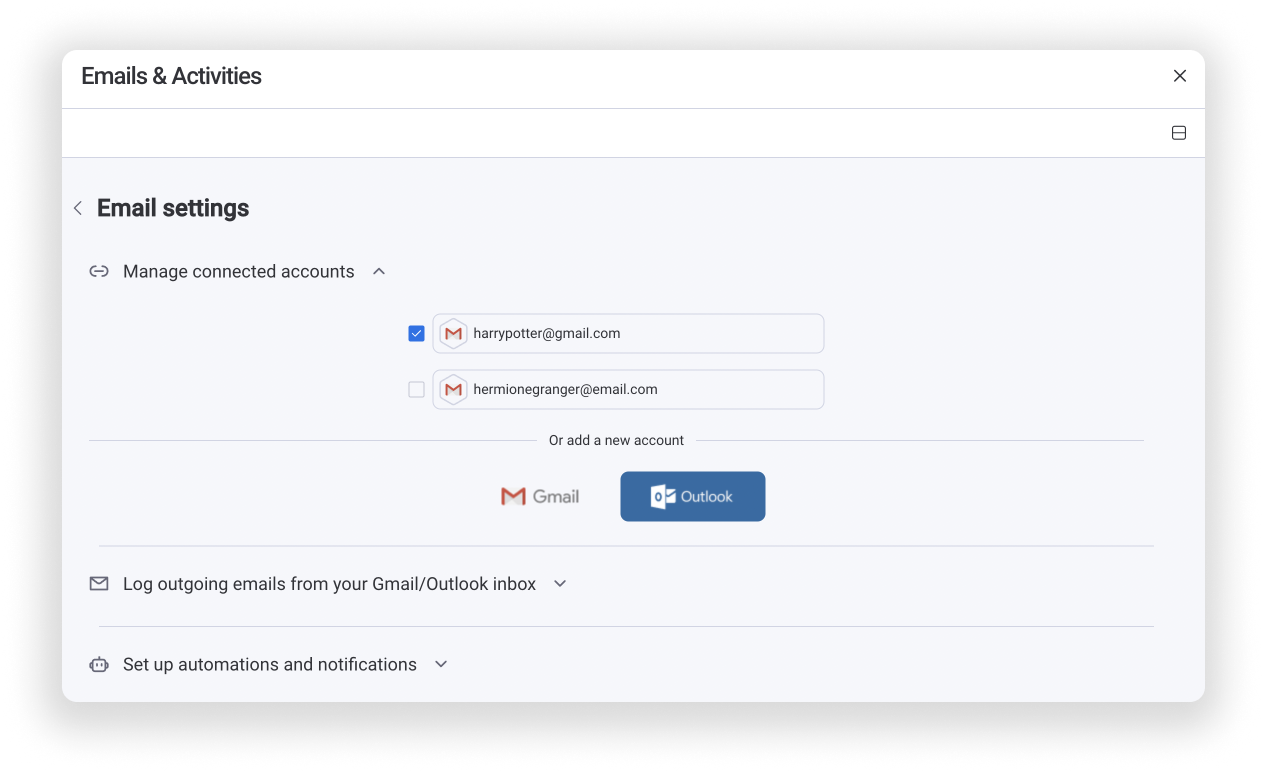Click the link icon beside Manage connected accounts

(98, 271)
